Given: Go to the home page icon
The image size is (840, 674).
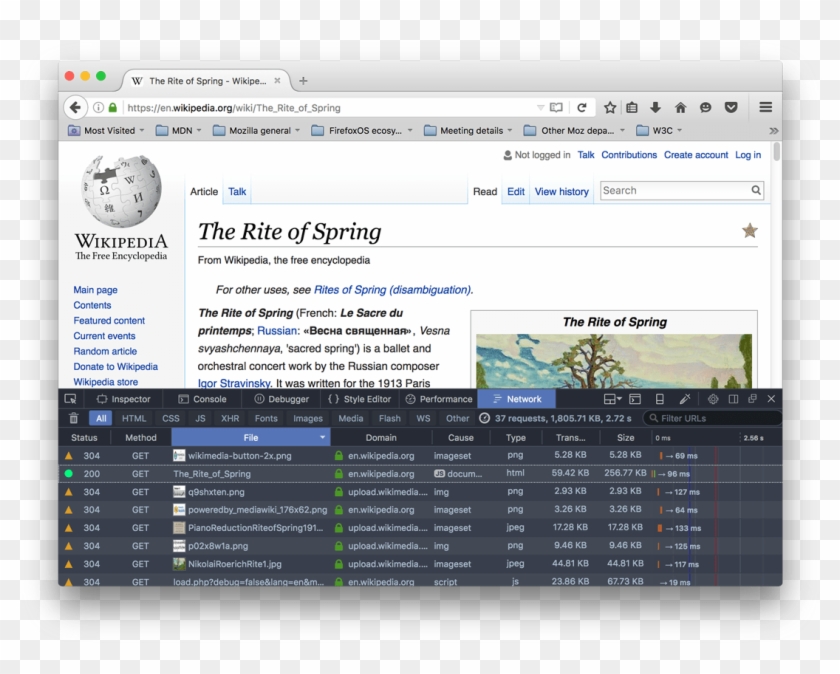Looking at the screenshot, I should (680, 108).
